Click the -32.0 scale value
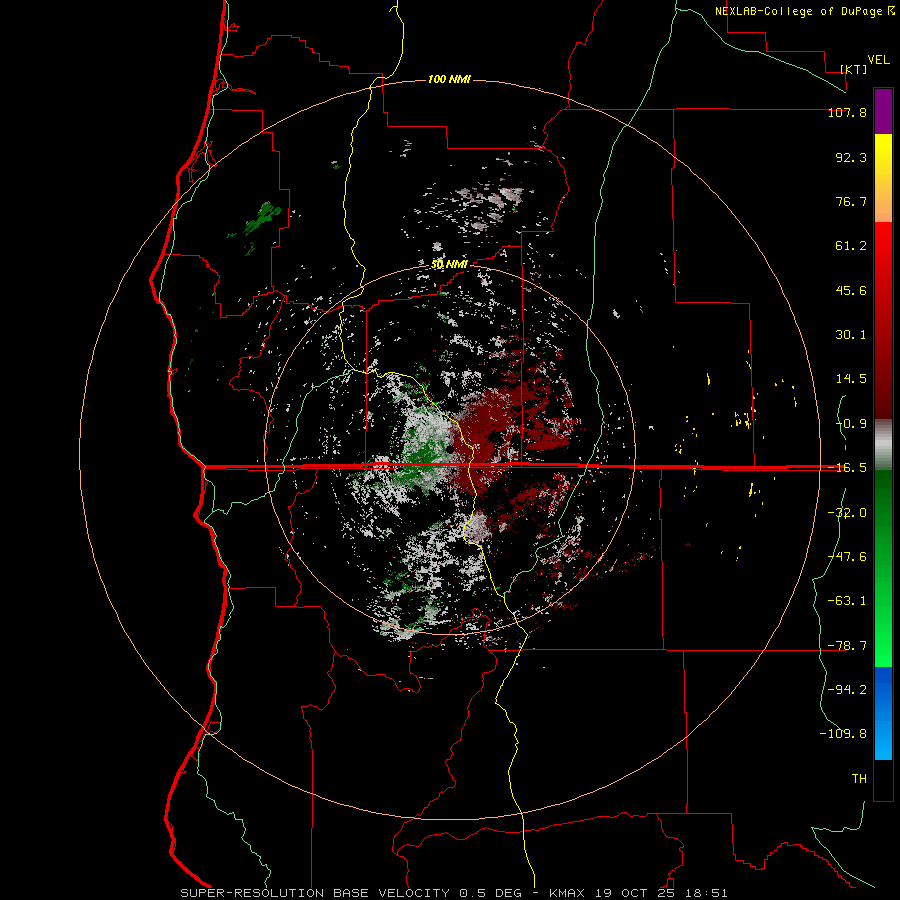The image size is (900, 900). [x=847, y=513]
